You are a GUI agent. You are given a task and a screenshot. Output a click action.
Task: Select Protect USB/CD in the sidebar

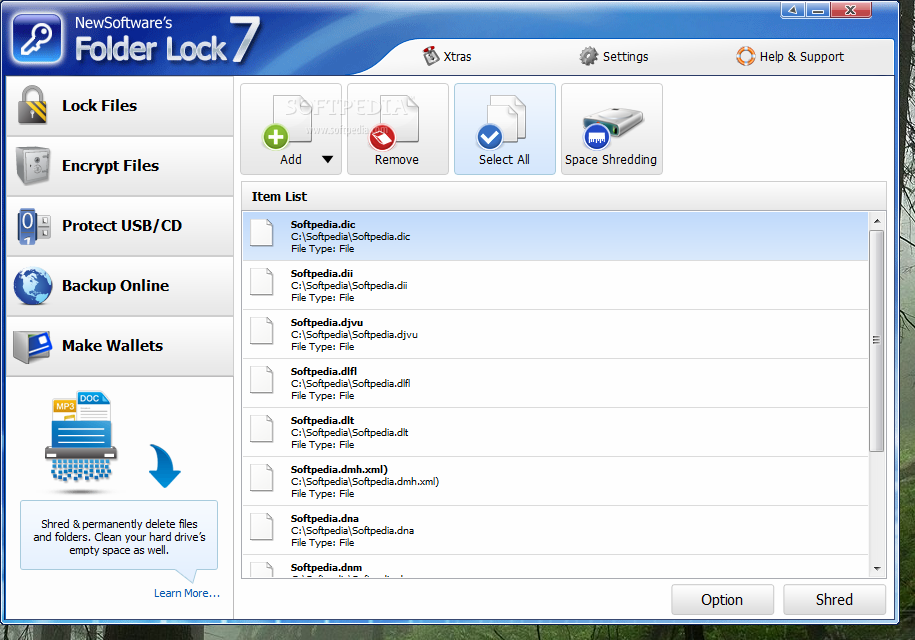pos(33,226)
